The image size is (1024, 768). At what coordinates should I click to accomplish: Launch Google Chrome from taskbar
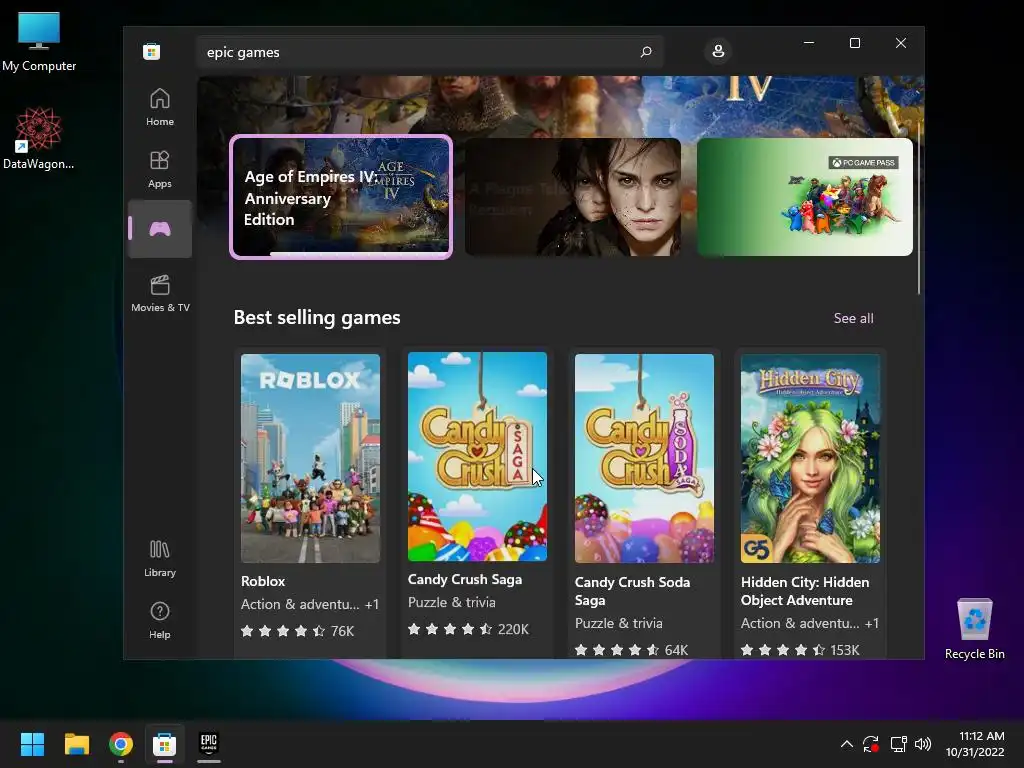[x=121, y=744]
